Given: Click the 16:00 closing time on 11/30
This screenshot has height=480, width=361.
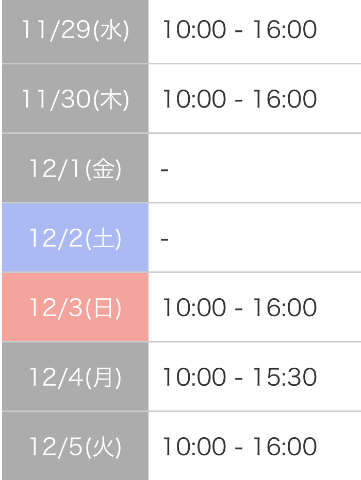Looking at the screenshot, I should [x=284, y=99].
